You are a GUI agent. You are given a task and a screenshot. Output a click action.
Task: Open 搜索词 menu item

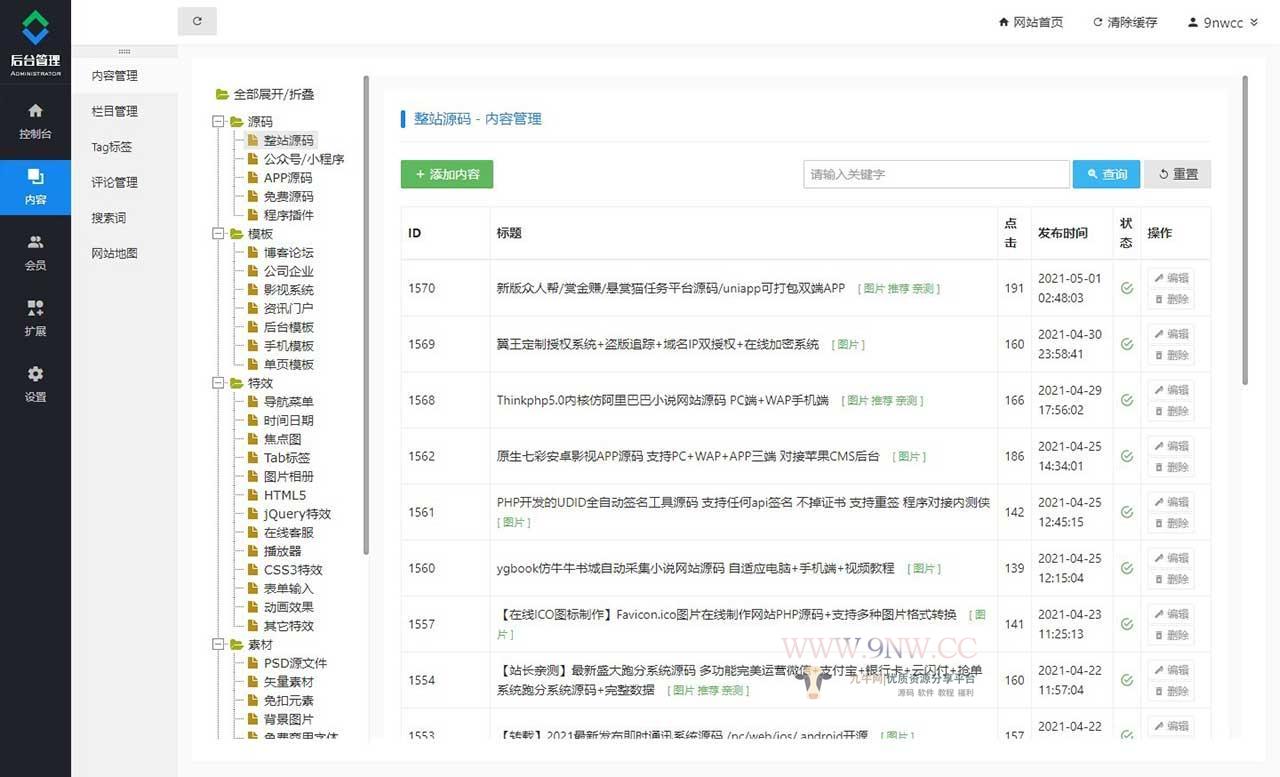pos(109,218)
